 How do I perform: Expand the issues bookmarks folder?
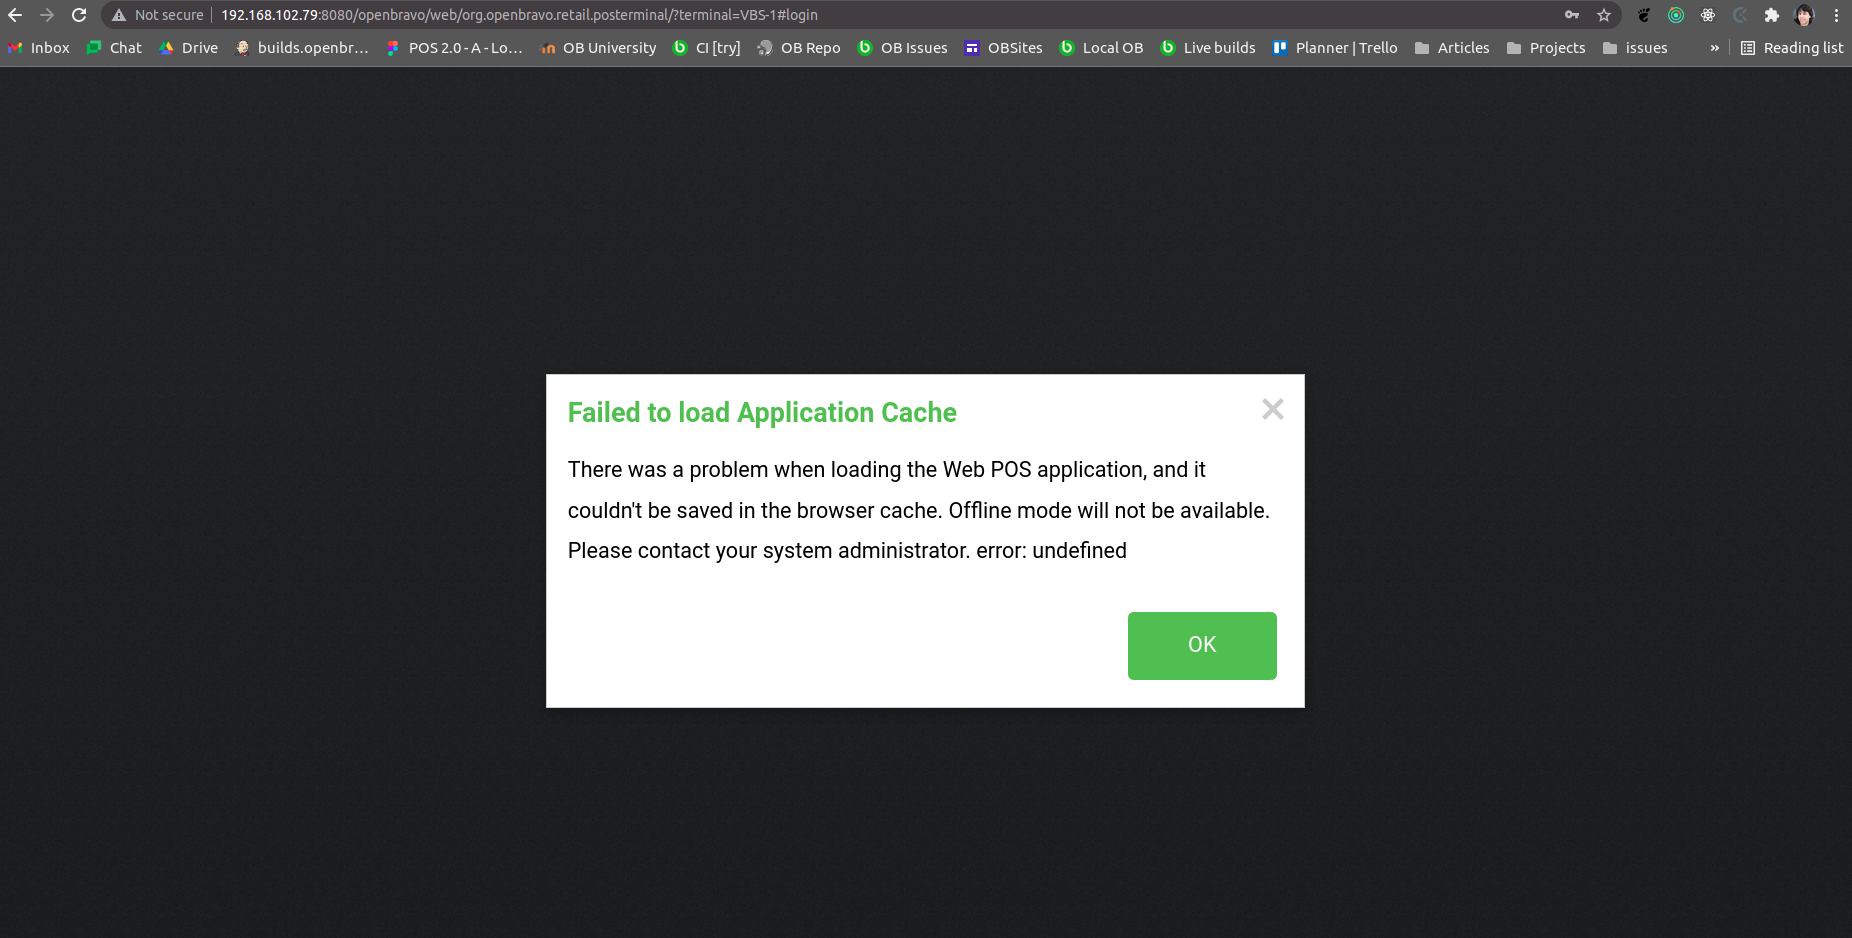click(1635, 48)
